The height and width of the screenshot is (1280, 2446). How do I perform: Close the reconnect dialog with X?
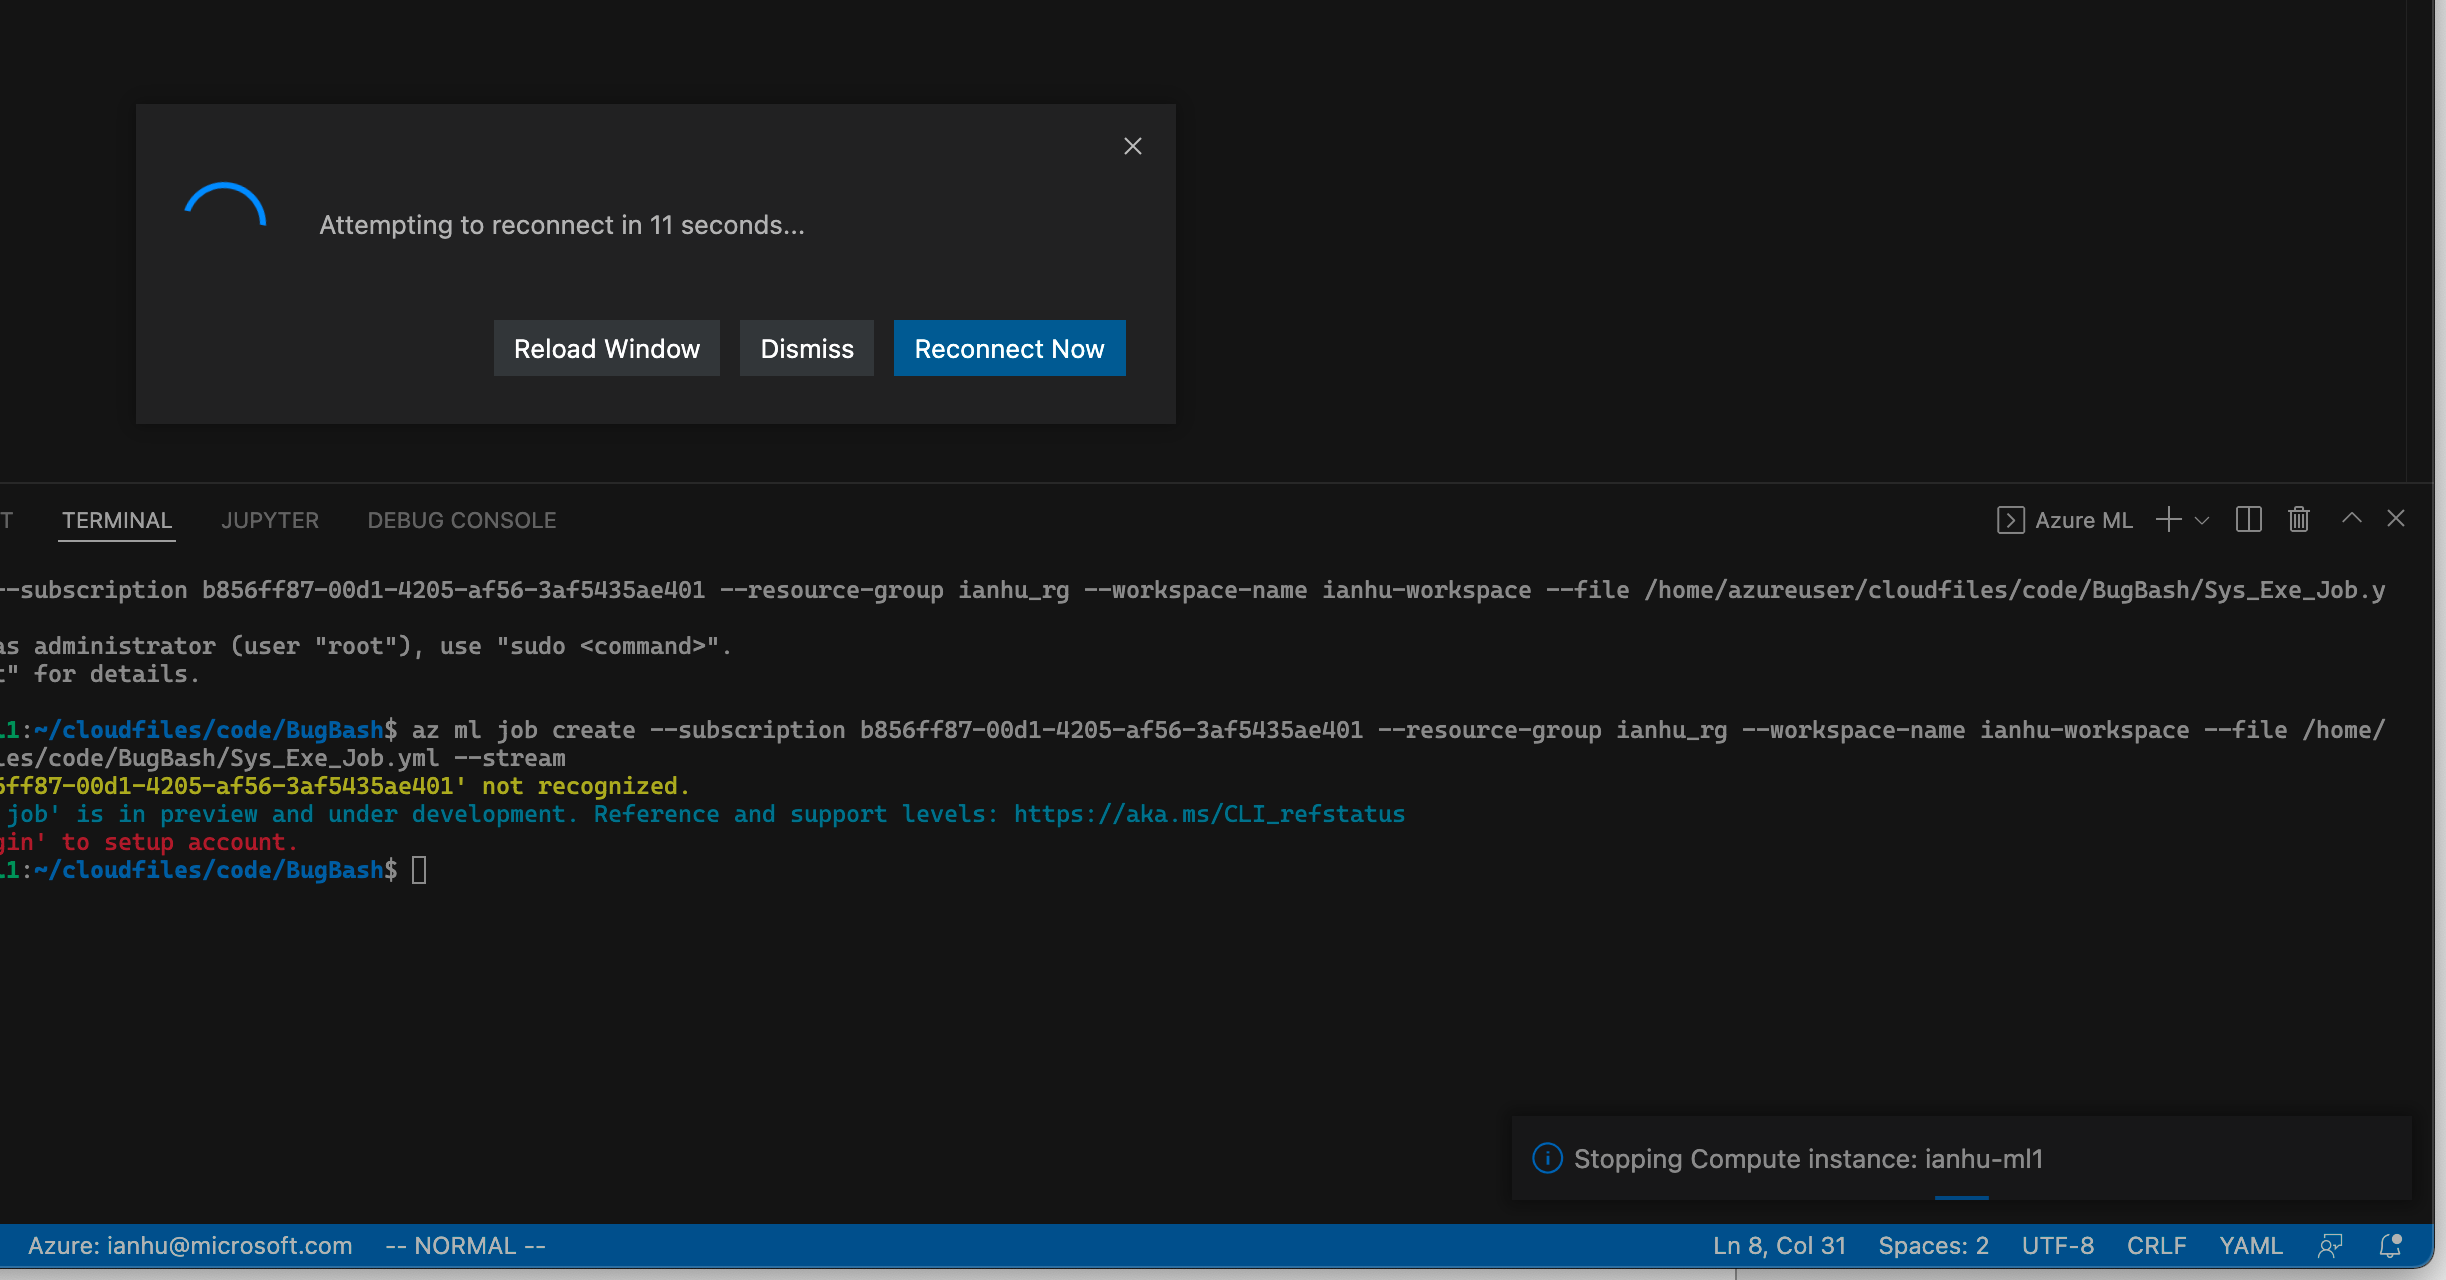pos(1132,146)
